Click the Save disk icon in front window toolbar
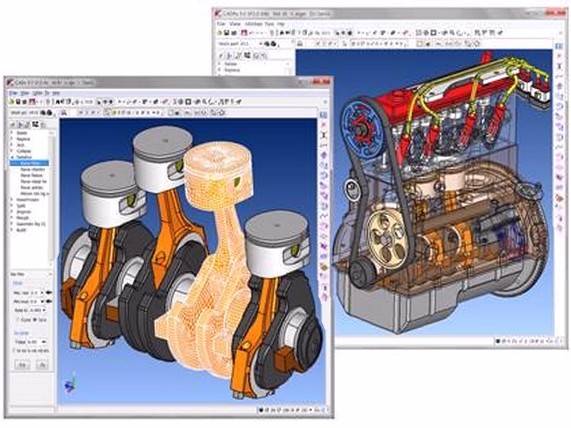This screenshot has width=571, height=428. coord(18,102)
